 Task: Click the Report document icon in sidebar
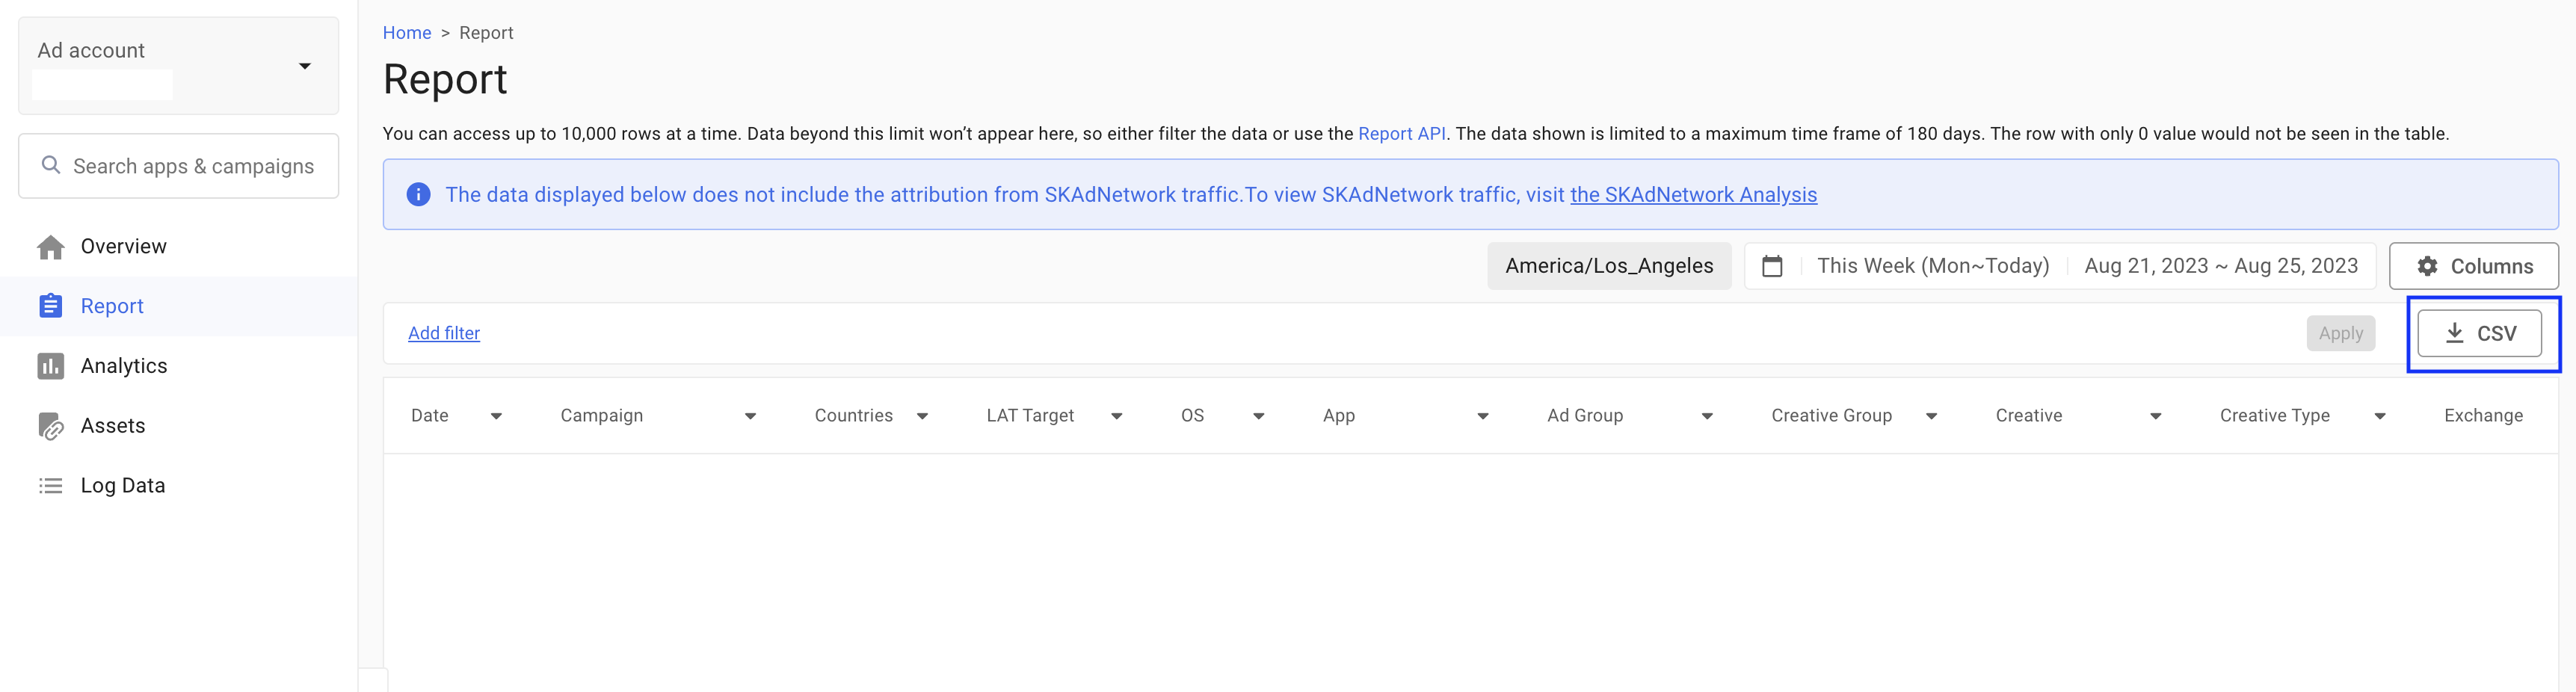coord(50,306)
